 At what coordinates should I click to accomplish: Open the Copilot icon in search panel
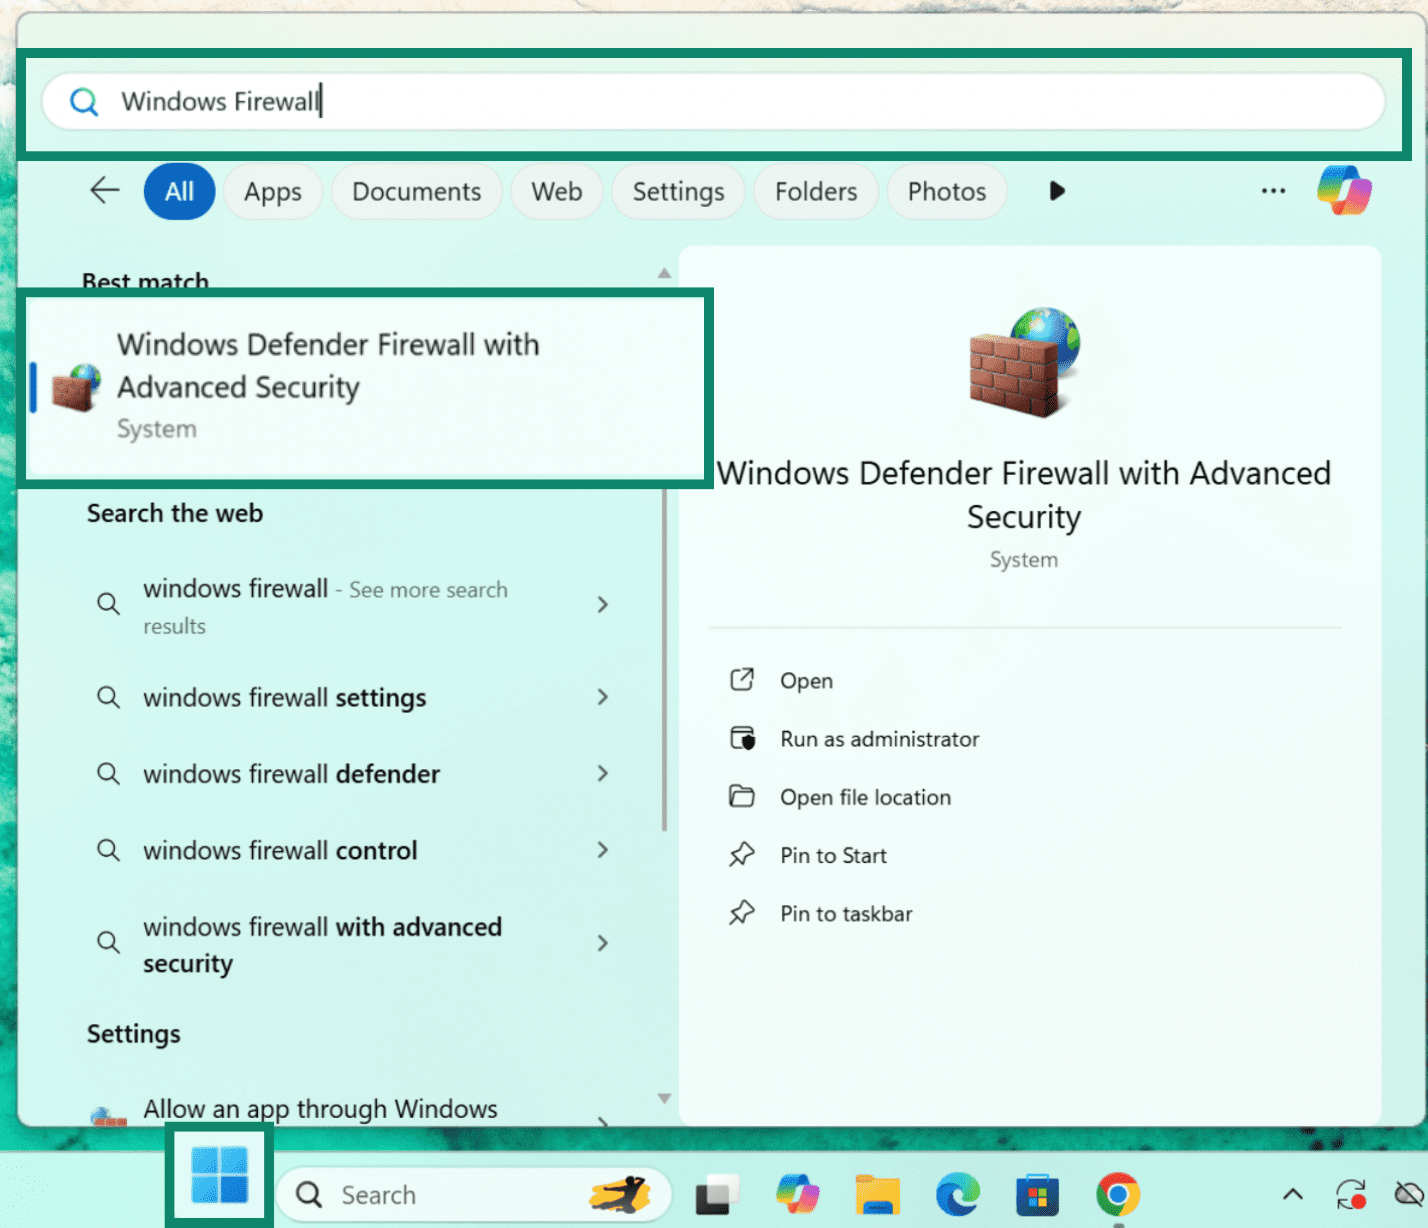click(x=1344, y=190)
